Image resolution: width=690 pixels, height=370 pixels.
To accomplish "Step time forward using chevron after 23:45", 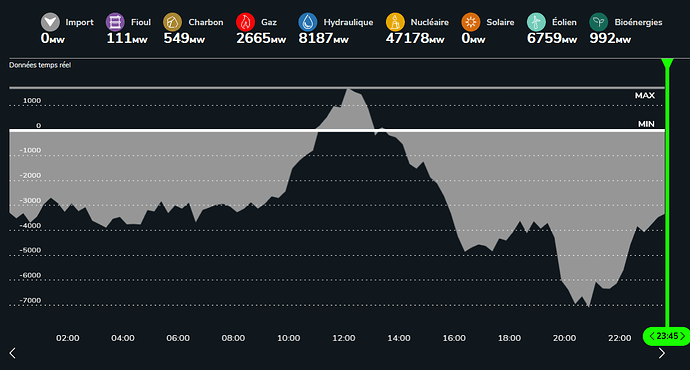I will [683, 336].
